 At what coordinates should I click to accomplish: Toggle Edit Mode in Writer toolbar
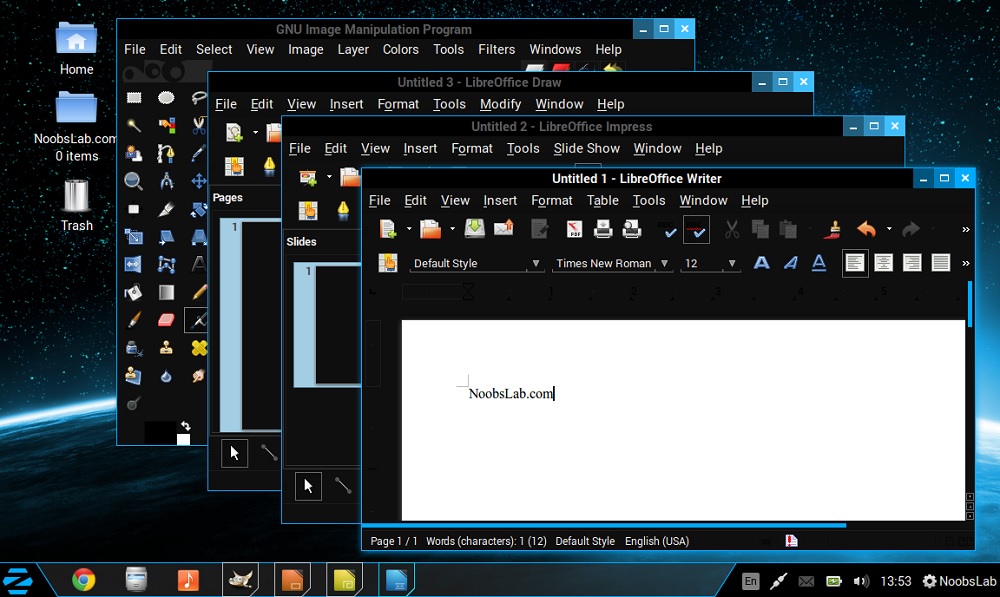pyautogui.click(x=540, y=228)
